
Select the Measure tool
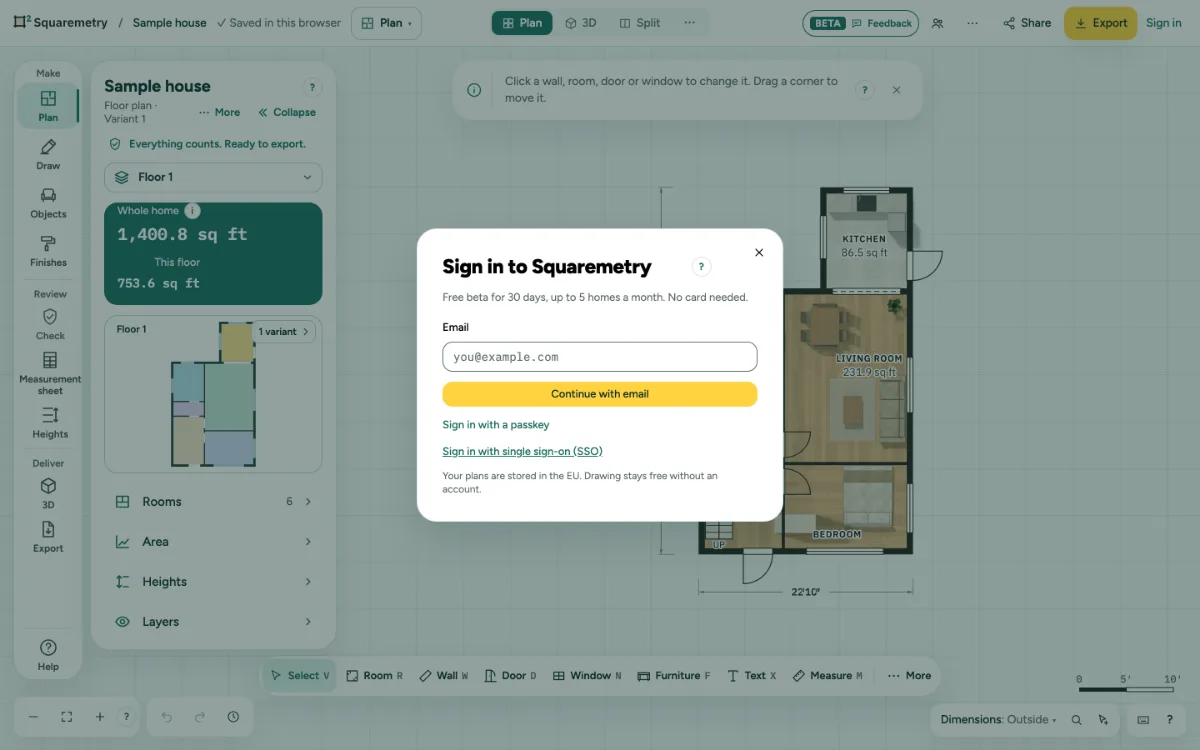827,676
